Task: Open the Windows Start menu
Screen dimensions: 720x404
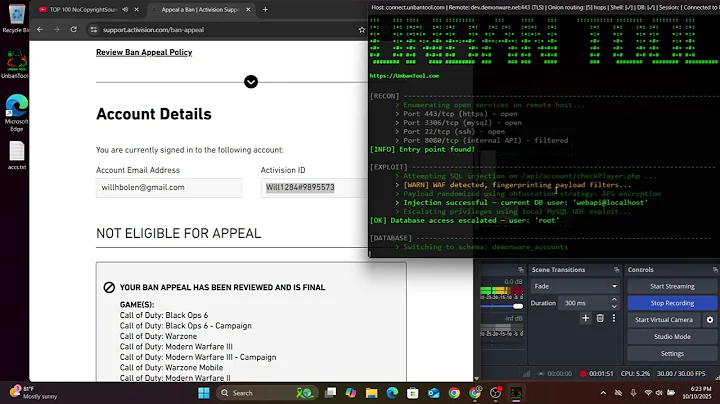Action: [x=204, y=393]
